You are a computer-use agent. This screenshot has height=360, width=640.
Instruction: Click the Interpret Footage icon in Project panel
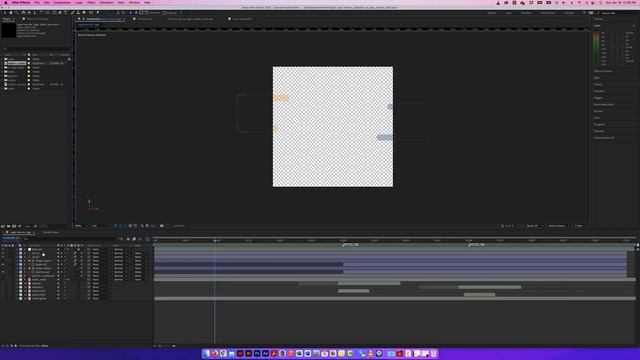[2, 226]
